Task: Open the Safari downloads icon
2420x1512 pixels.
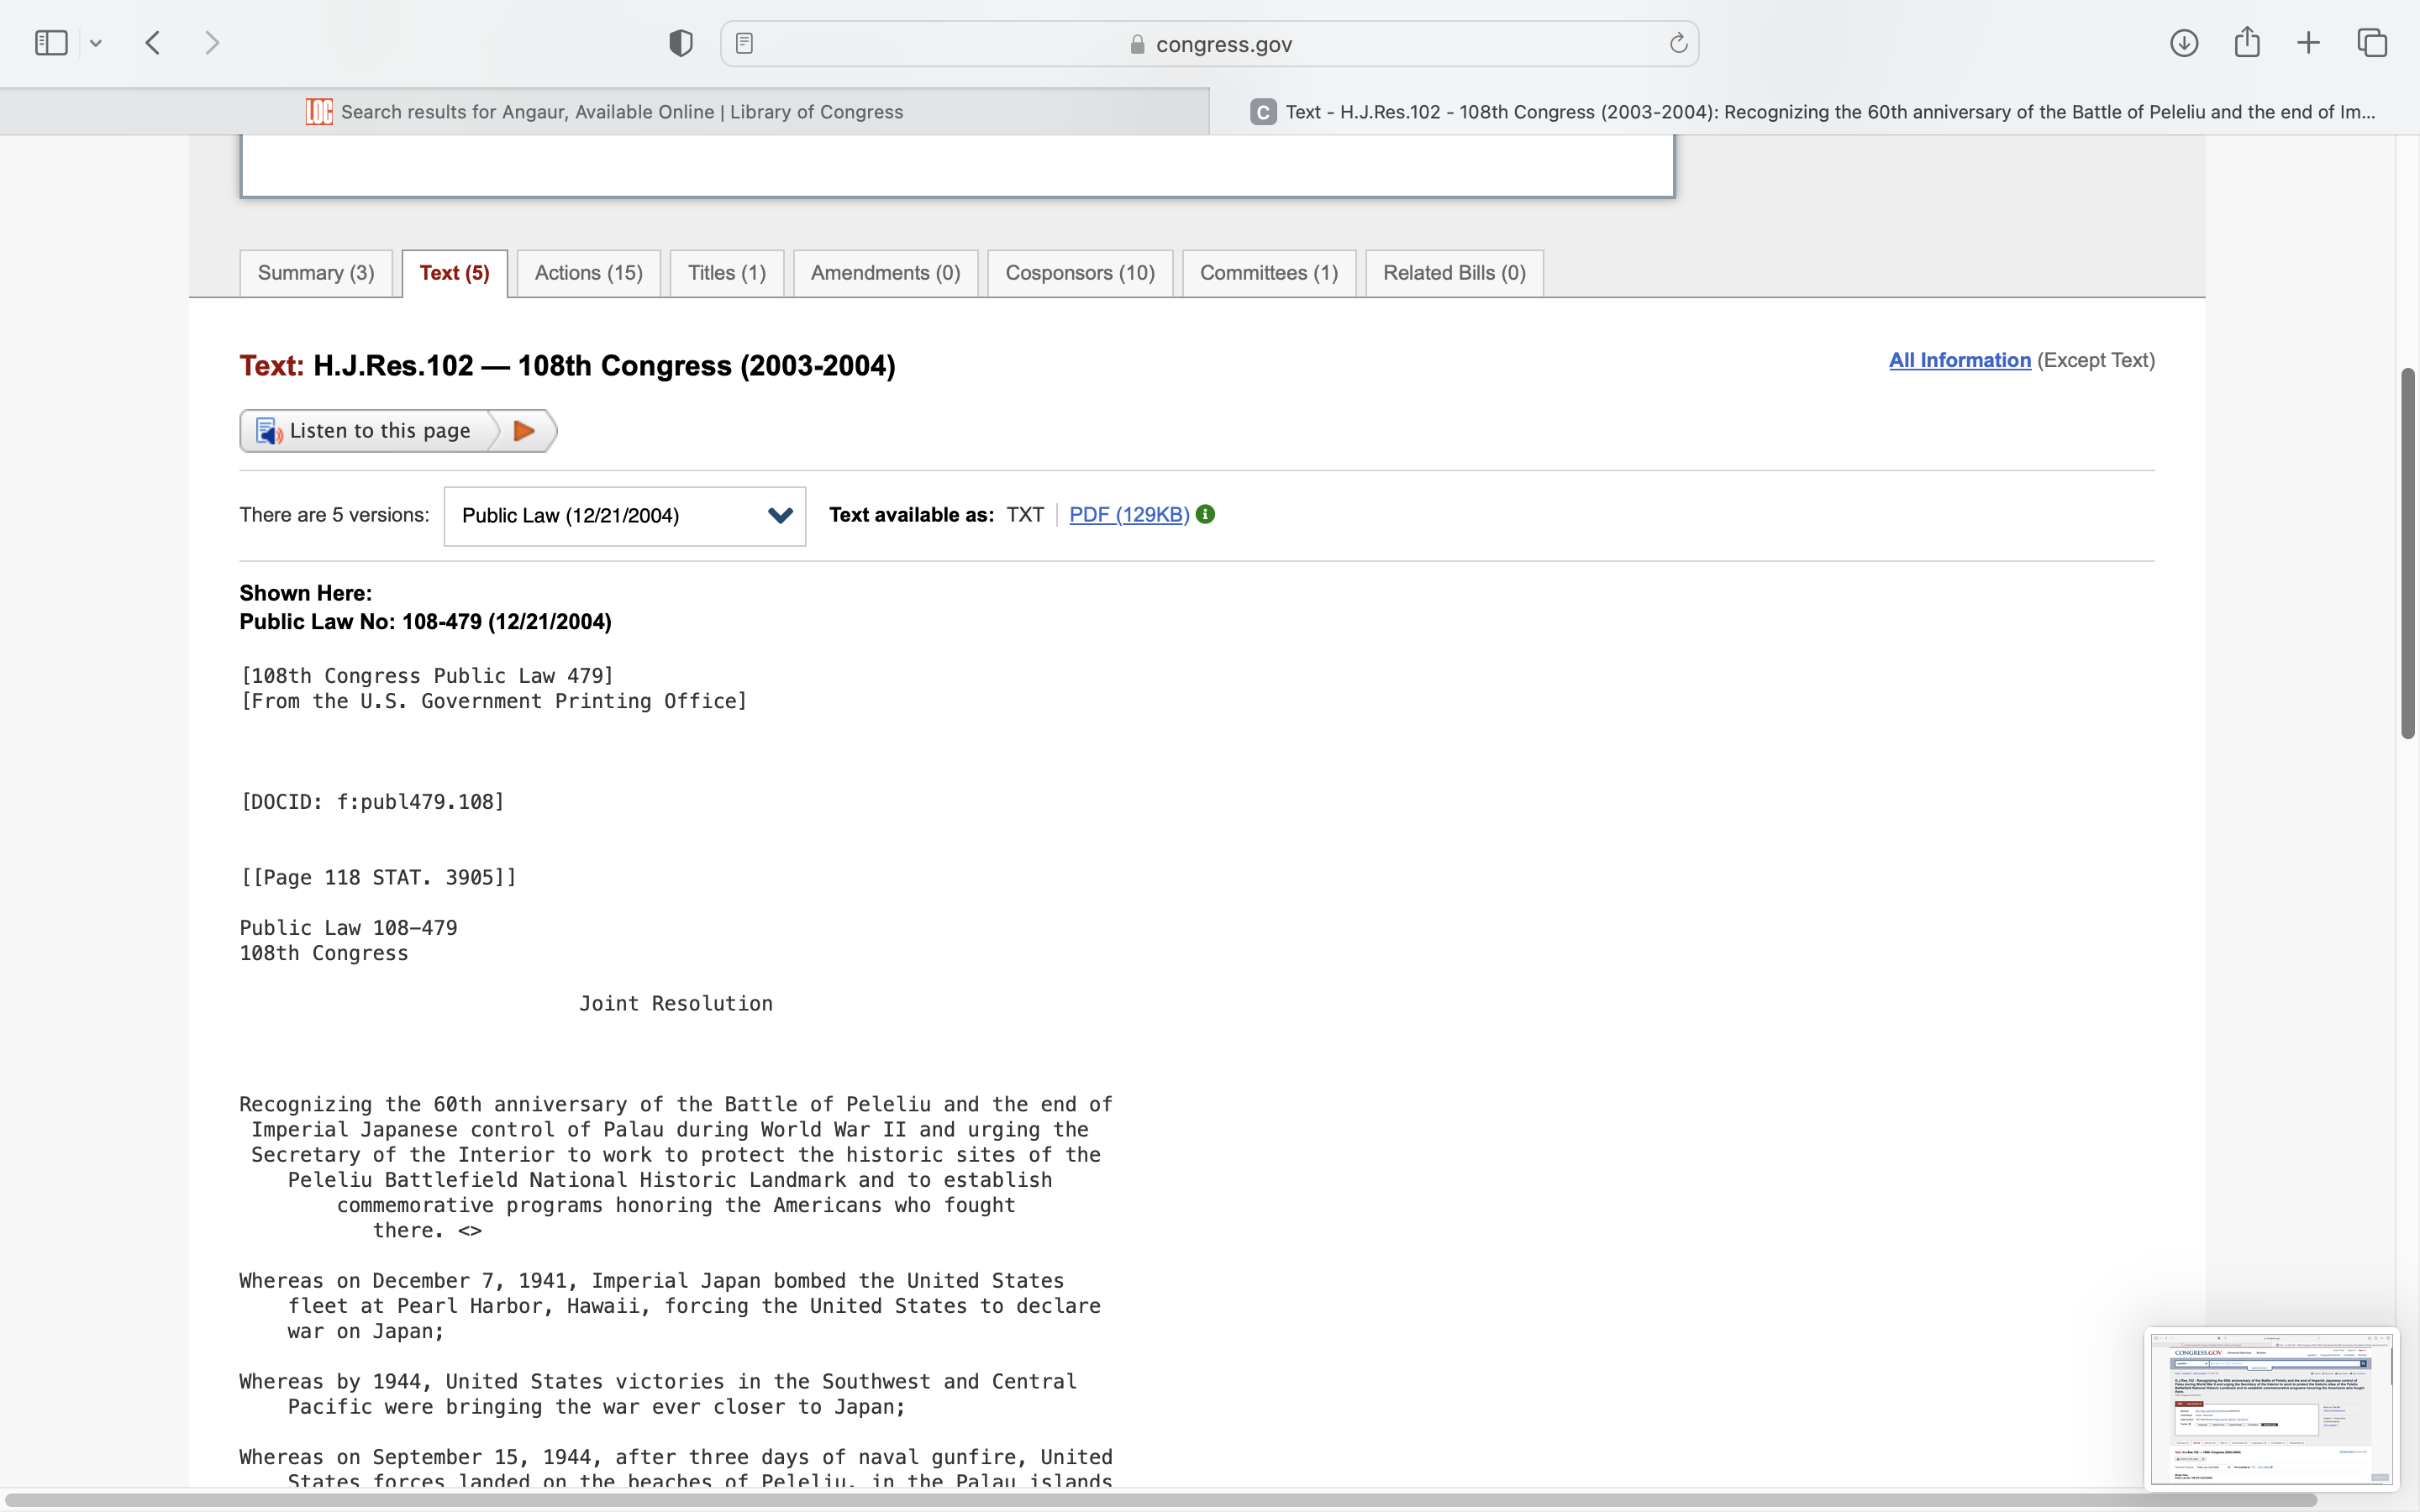Action: [2183, 43]
